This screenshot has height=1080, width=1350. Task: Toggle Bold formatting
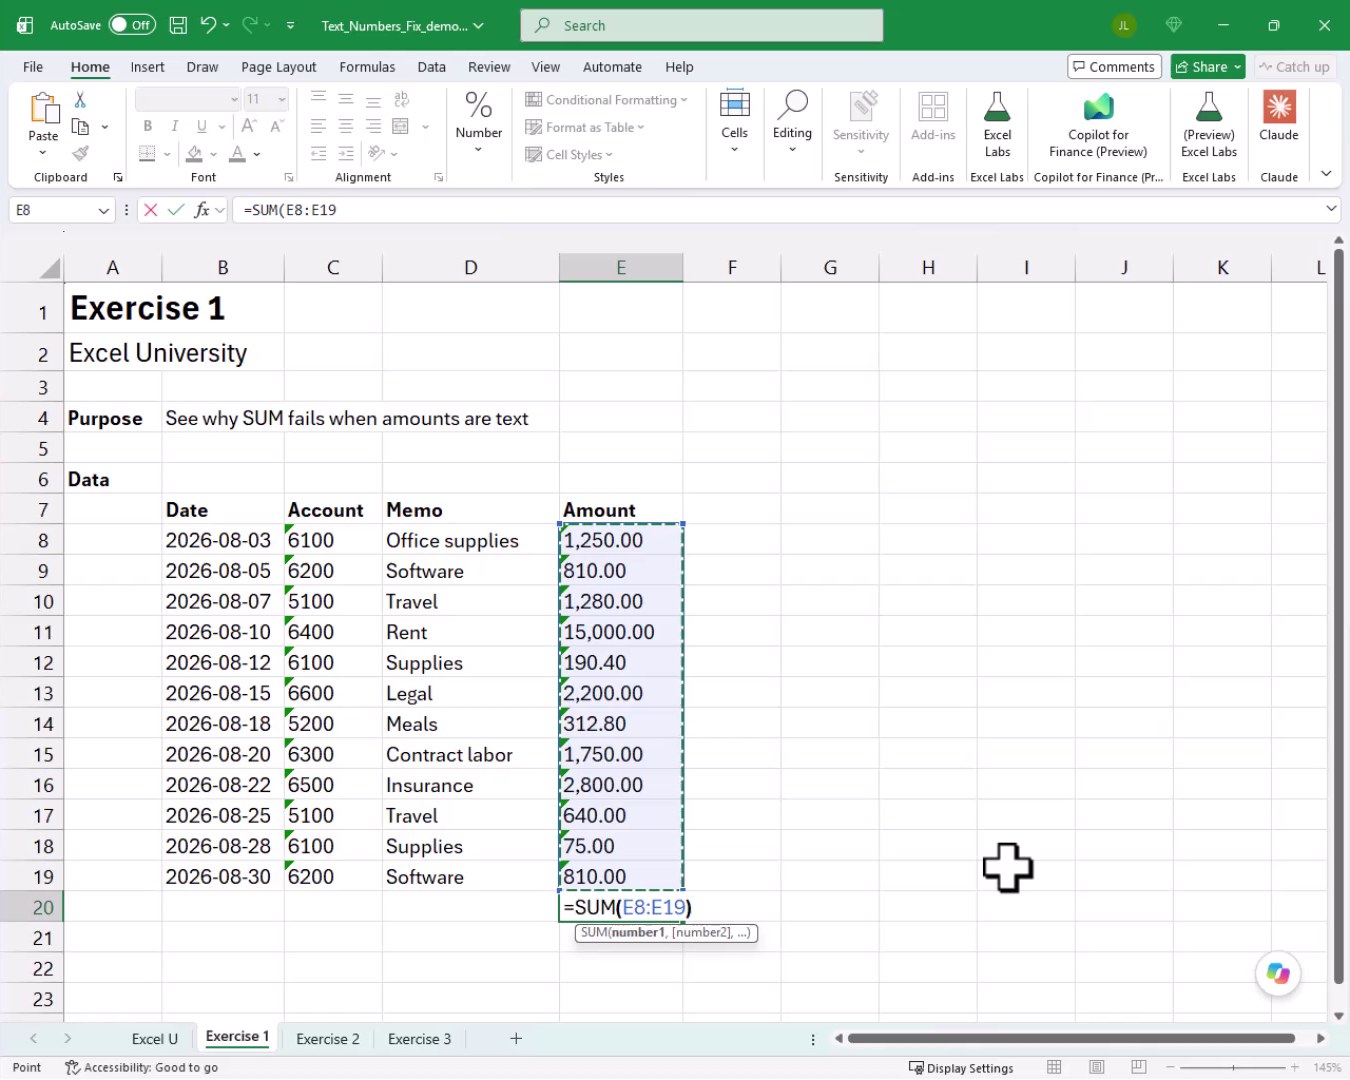coord(148,126)
